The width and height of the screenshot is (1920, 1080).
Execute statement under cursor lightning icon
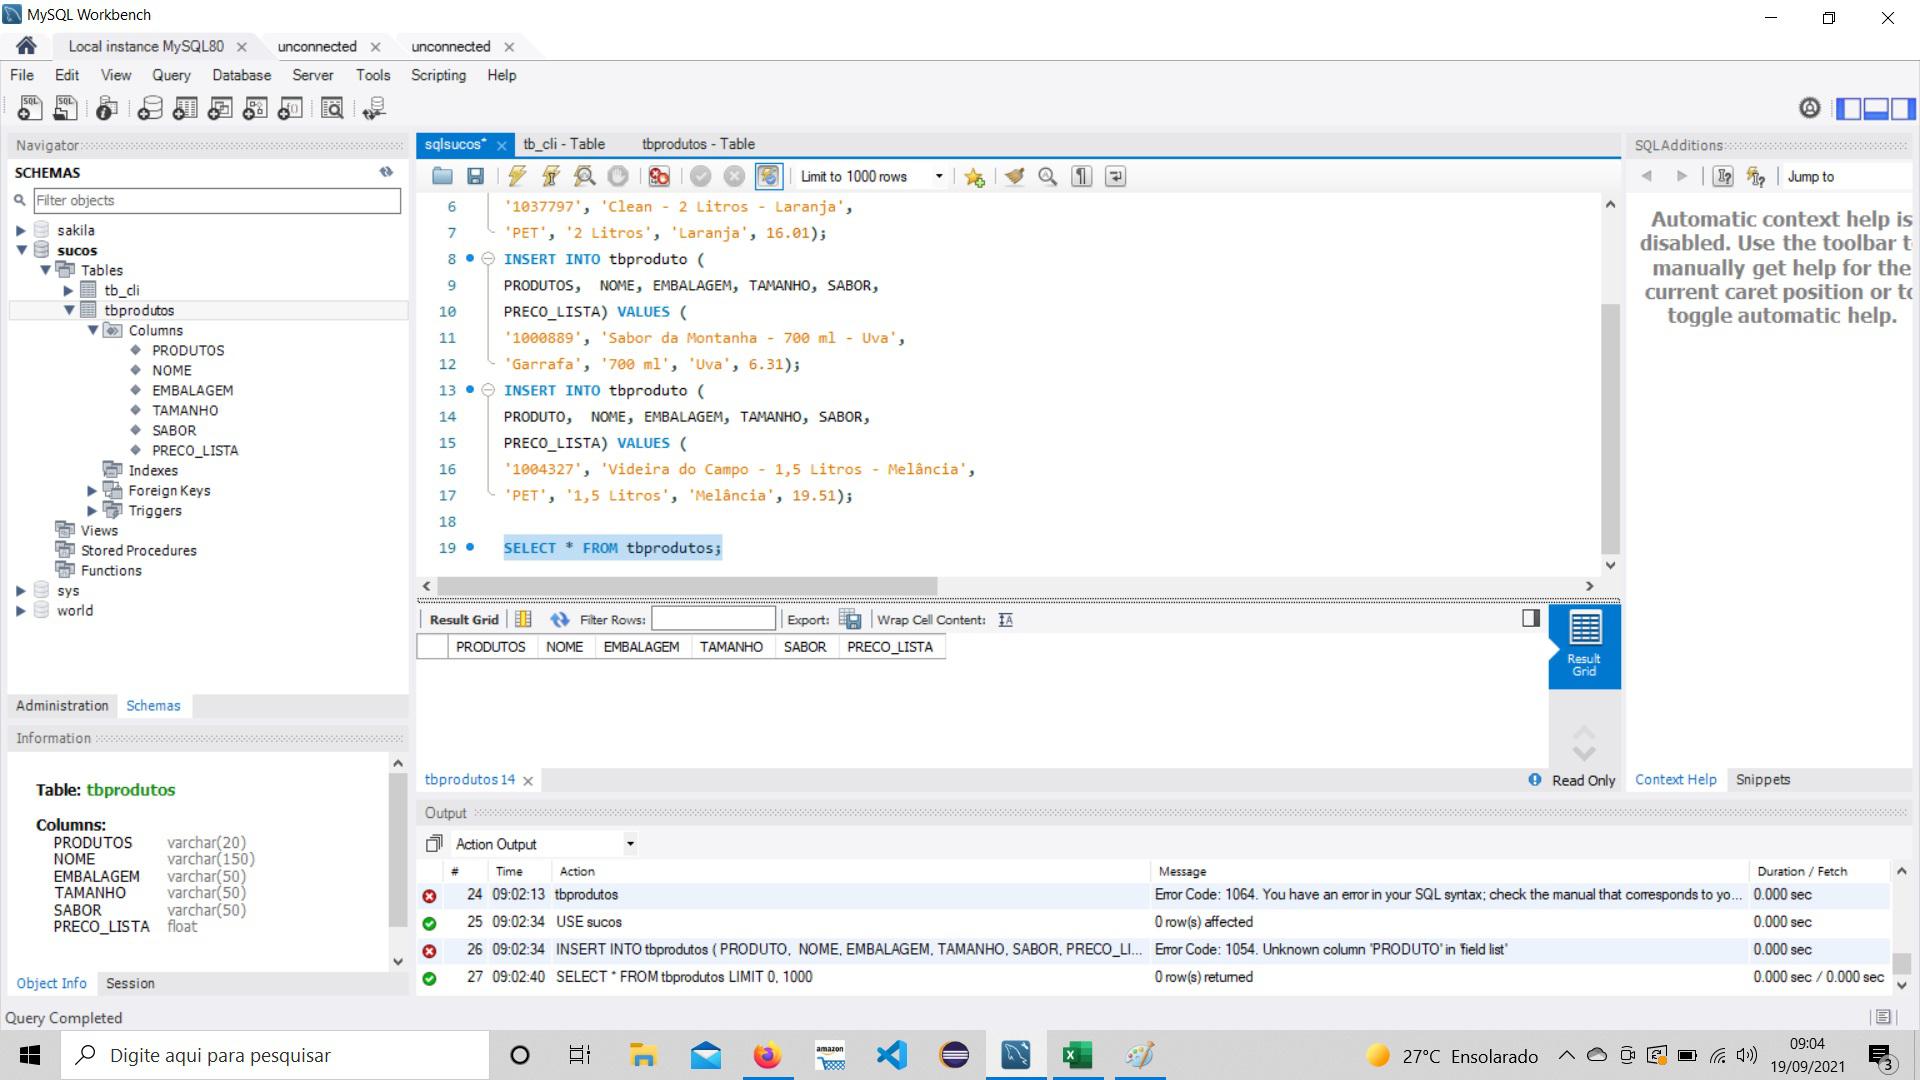[x=551, y=177]
